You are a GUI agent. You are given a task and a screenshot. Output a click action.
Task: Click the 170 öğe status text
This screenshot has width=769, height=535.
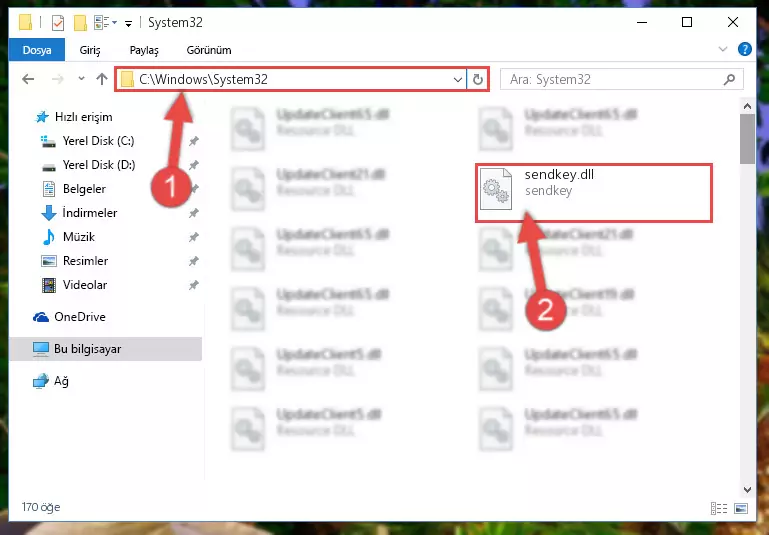(x=41, y=507)
